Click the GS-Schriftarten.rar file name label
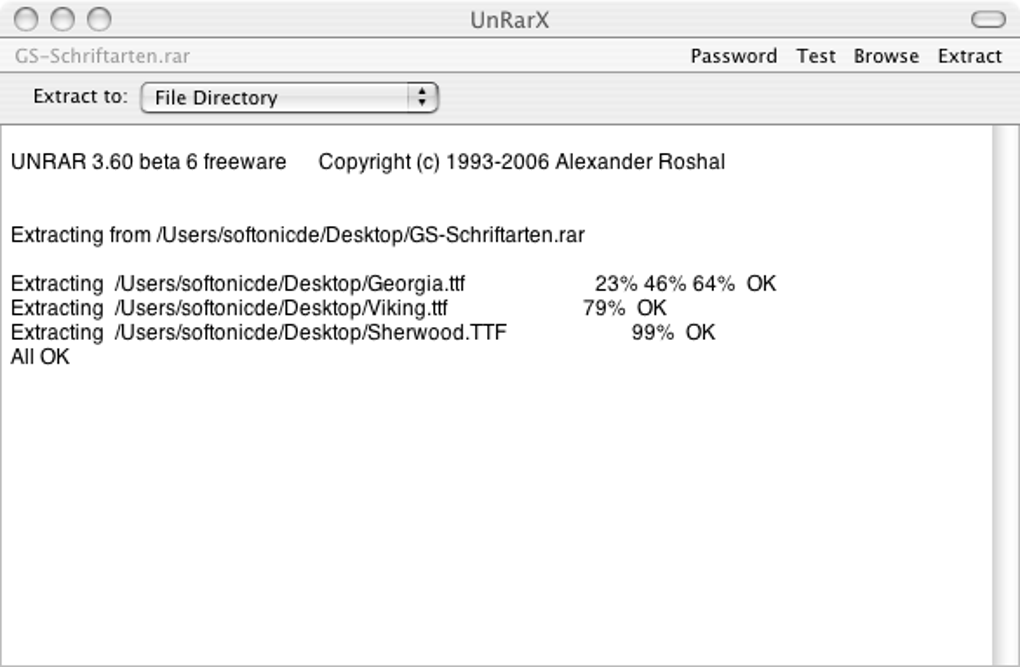The width and height of the screenshot is (1020, 667). [102, 56]
